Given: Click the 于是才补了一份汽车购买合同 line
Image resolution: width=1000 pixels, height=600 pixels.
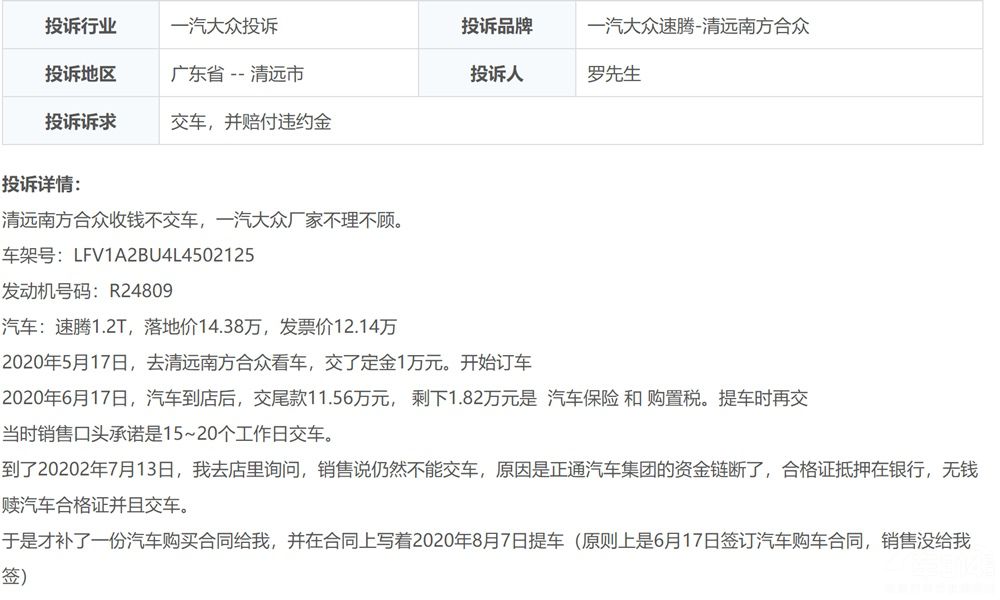Looking at the screenshot, I should (486, 541).
